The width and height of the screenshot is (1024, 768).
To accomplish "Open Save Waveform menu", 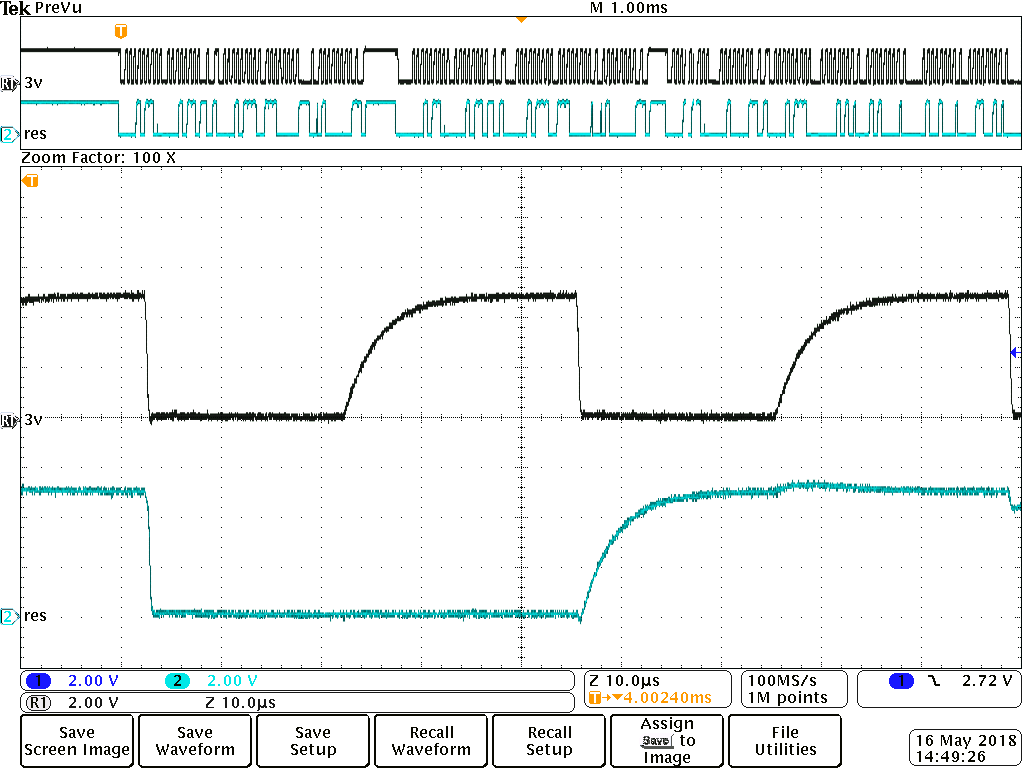I will pos(195,741).
